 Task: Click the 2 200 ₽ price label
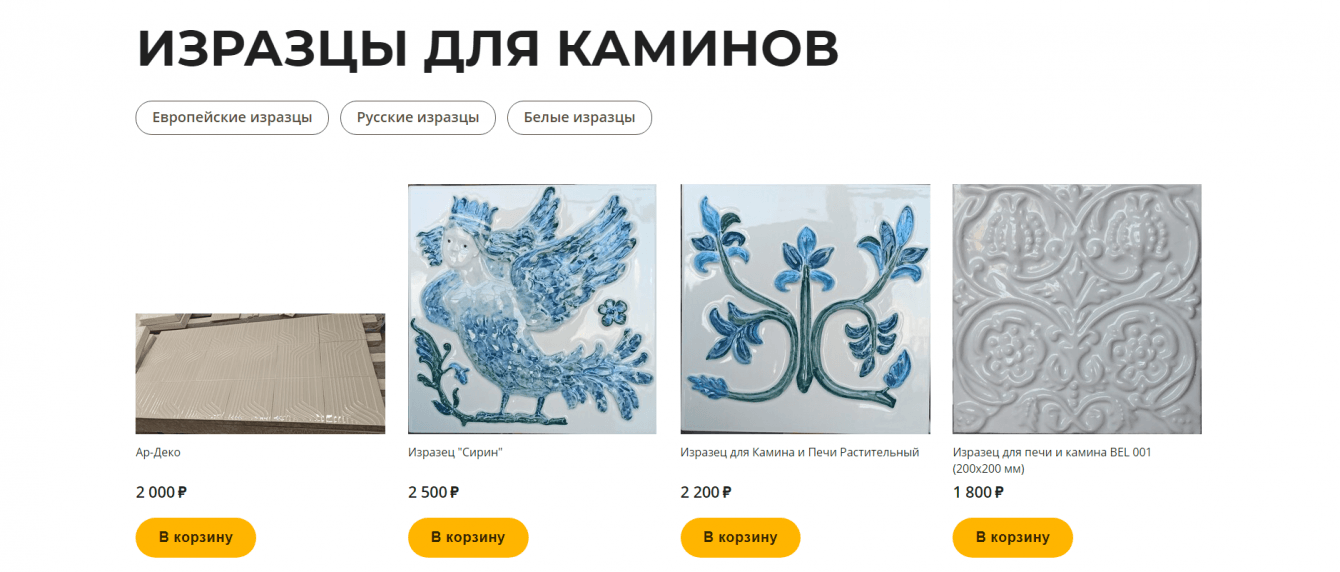707,492
